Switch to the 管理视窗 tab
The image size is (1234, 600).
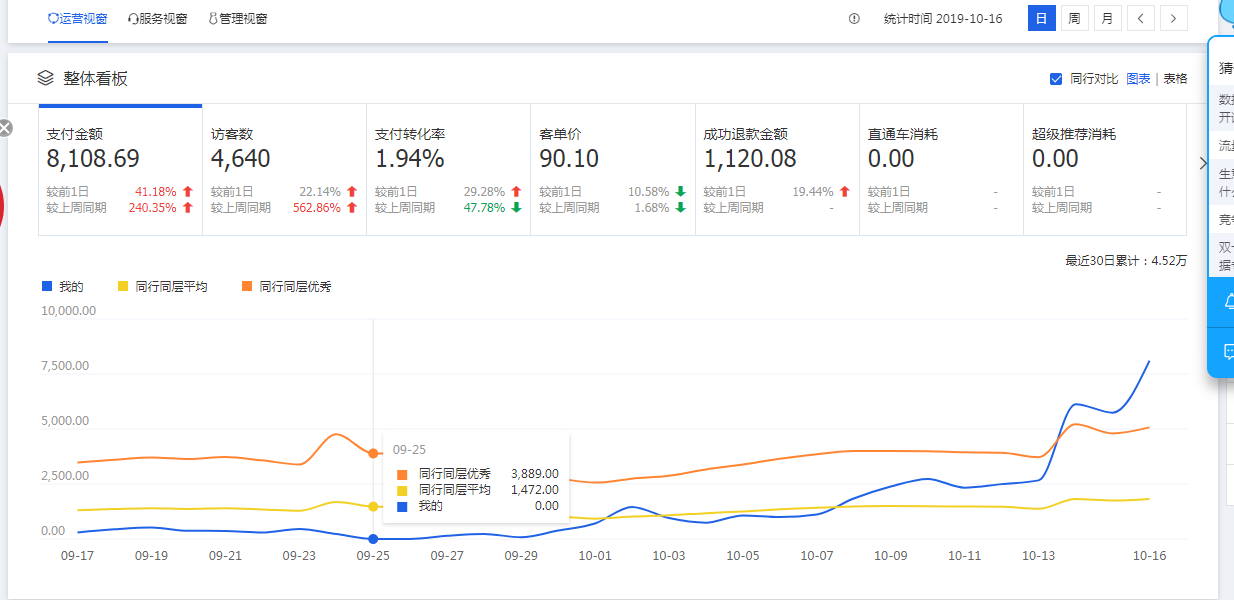point(238,19)
